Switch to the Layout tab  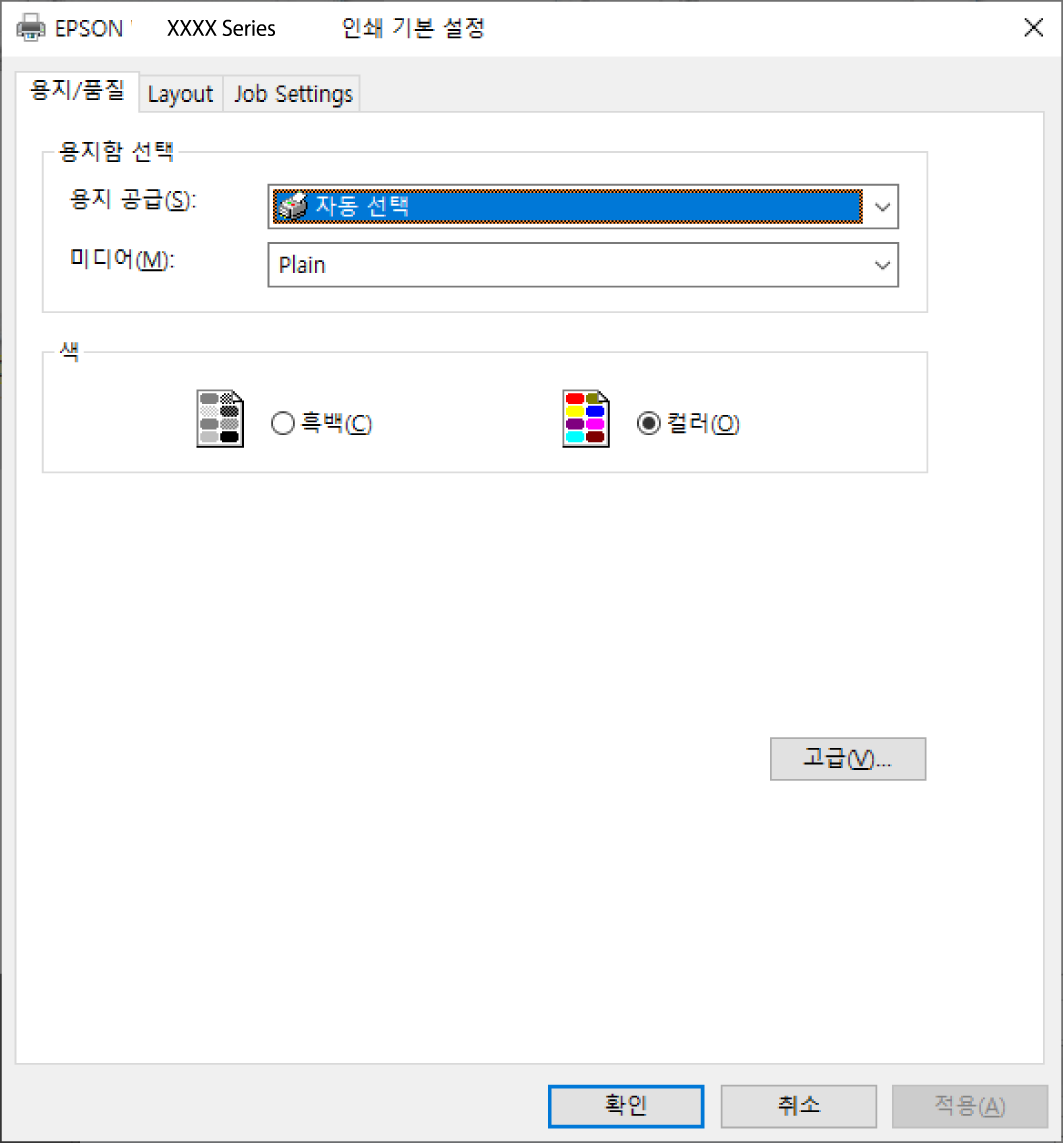click(x=181, y=94)
